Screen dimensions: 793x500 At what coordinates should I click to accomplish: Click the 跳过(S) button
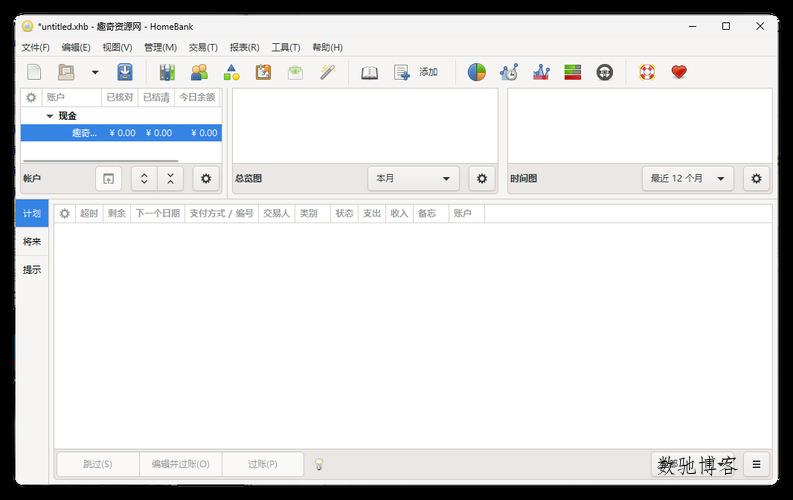(98, 464)
